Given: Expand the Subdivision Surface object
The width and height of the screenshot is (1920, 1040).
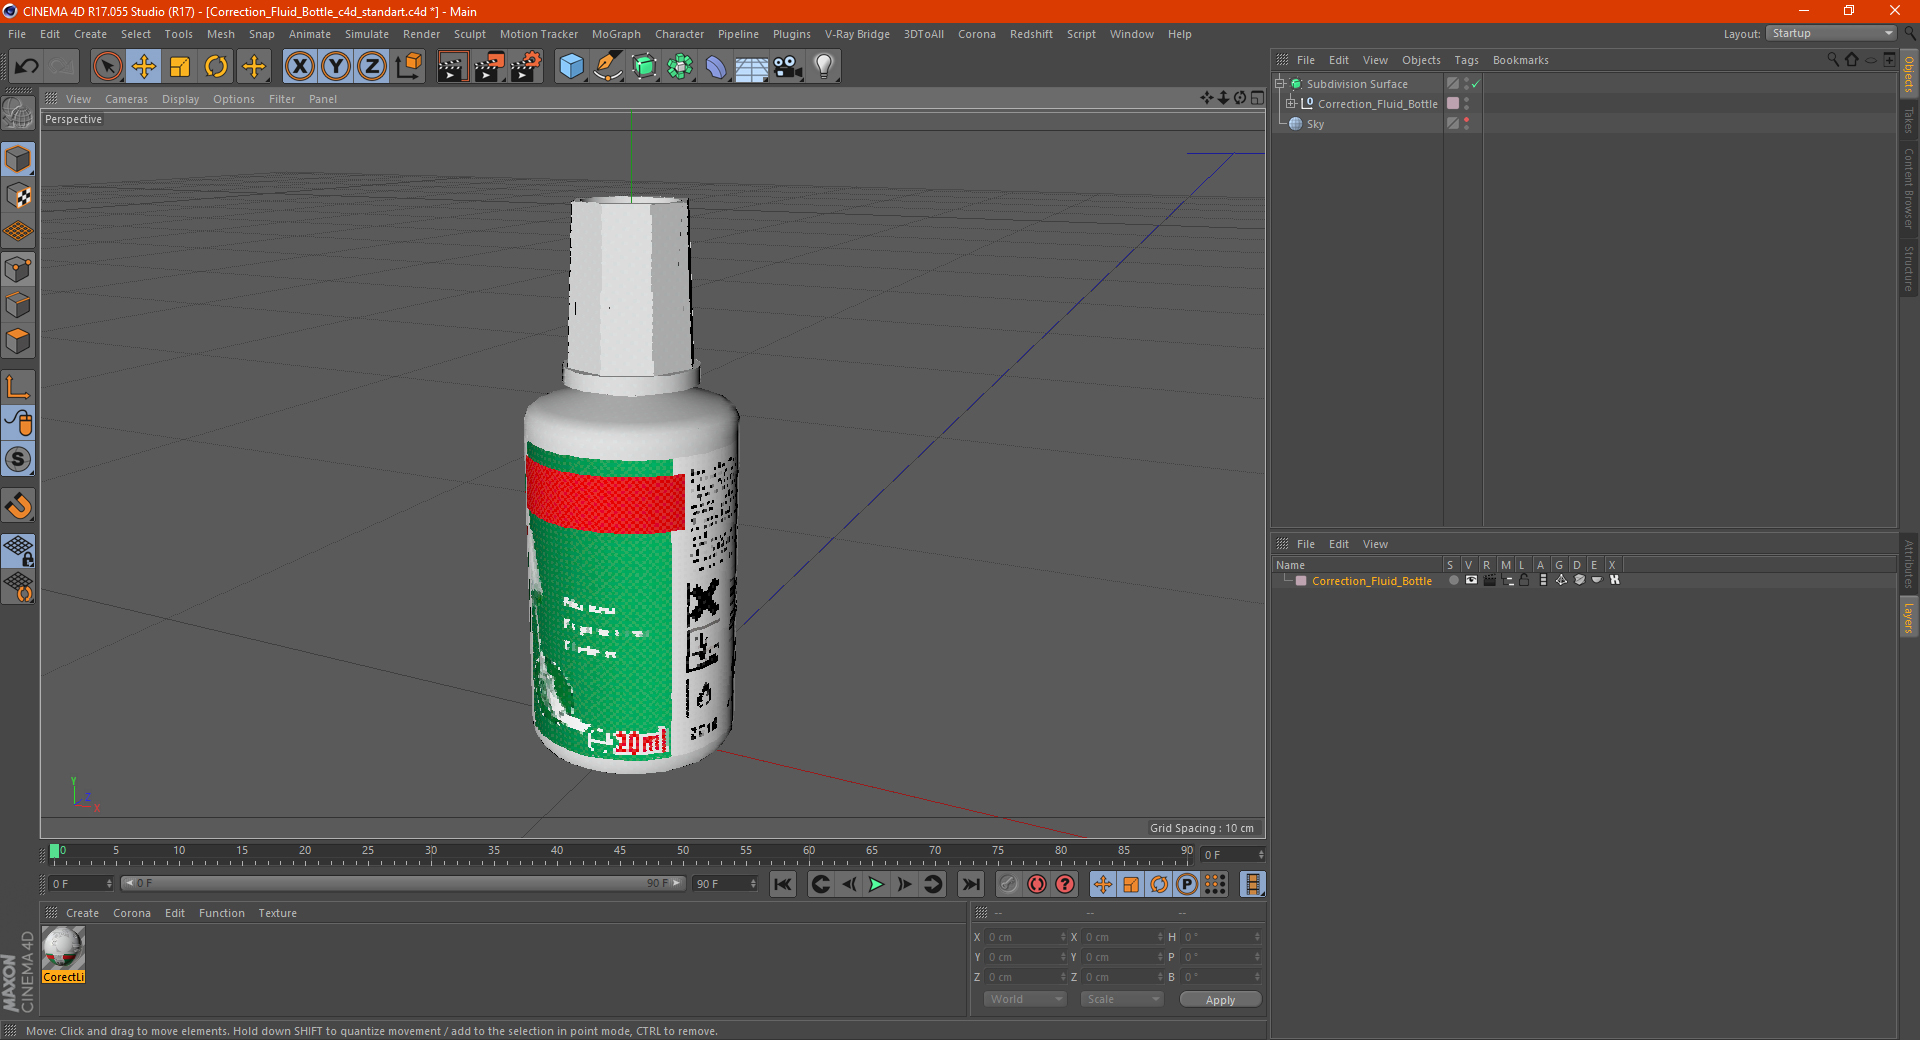Looking at the screenshot, I should click(x=1279, y=84).
